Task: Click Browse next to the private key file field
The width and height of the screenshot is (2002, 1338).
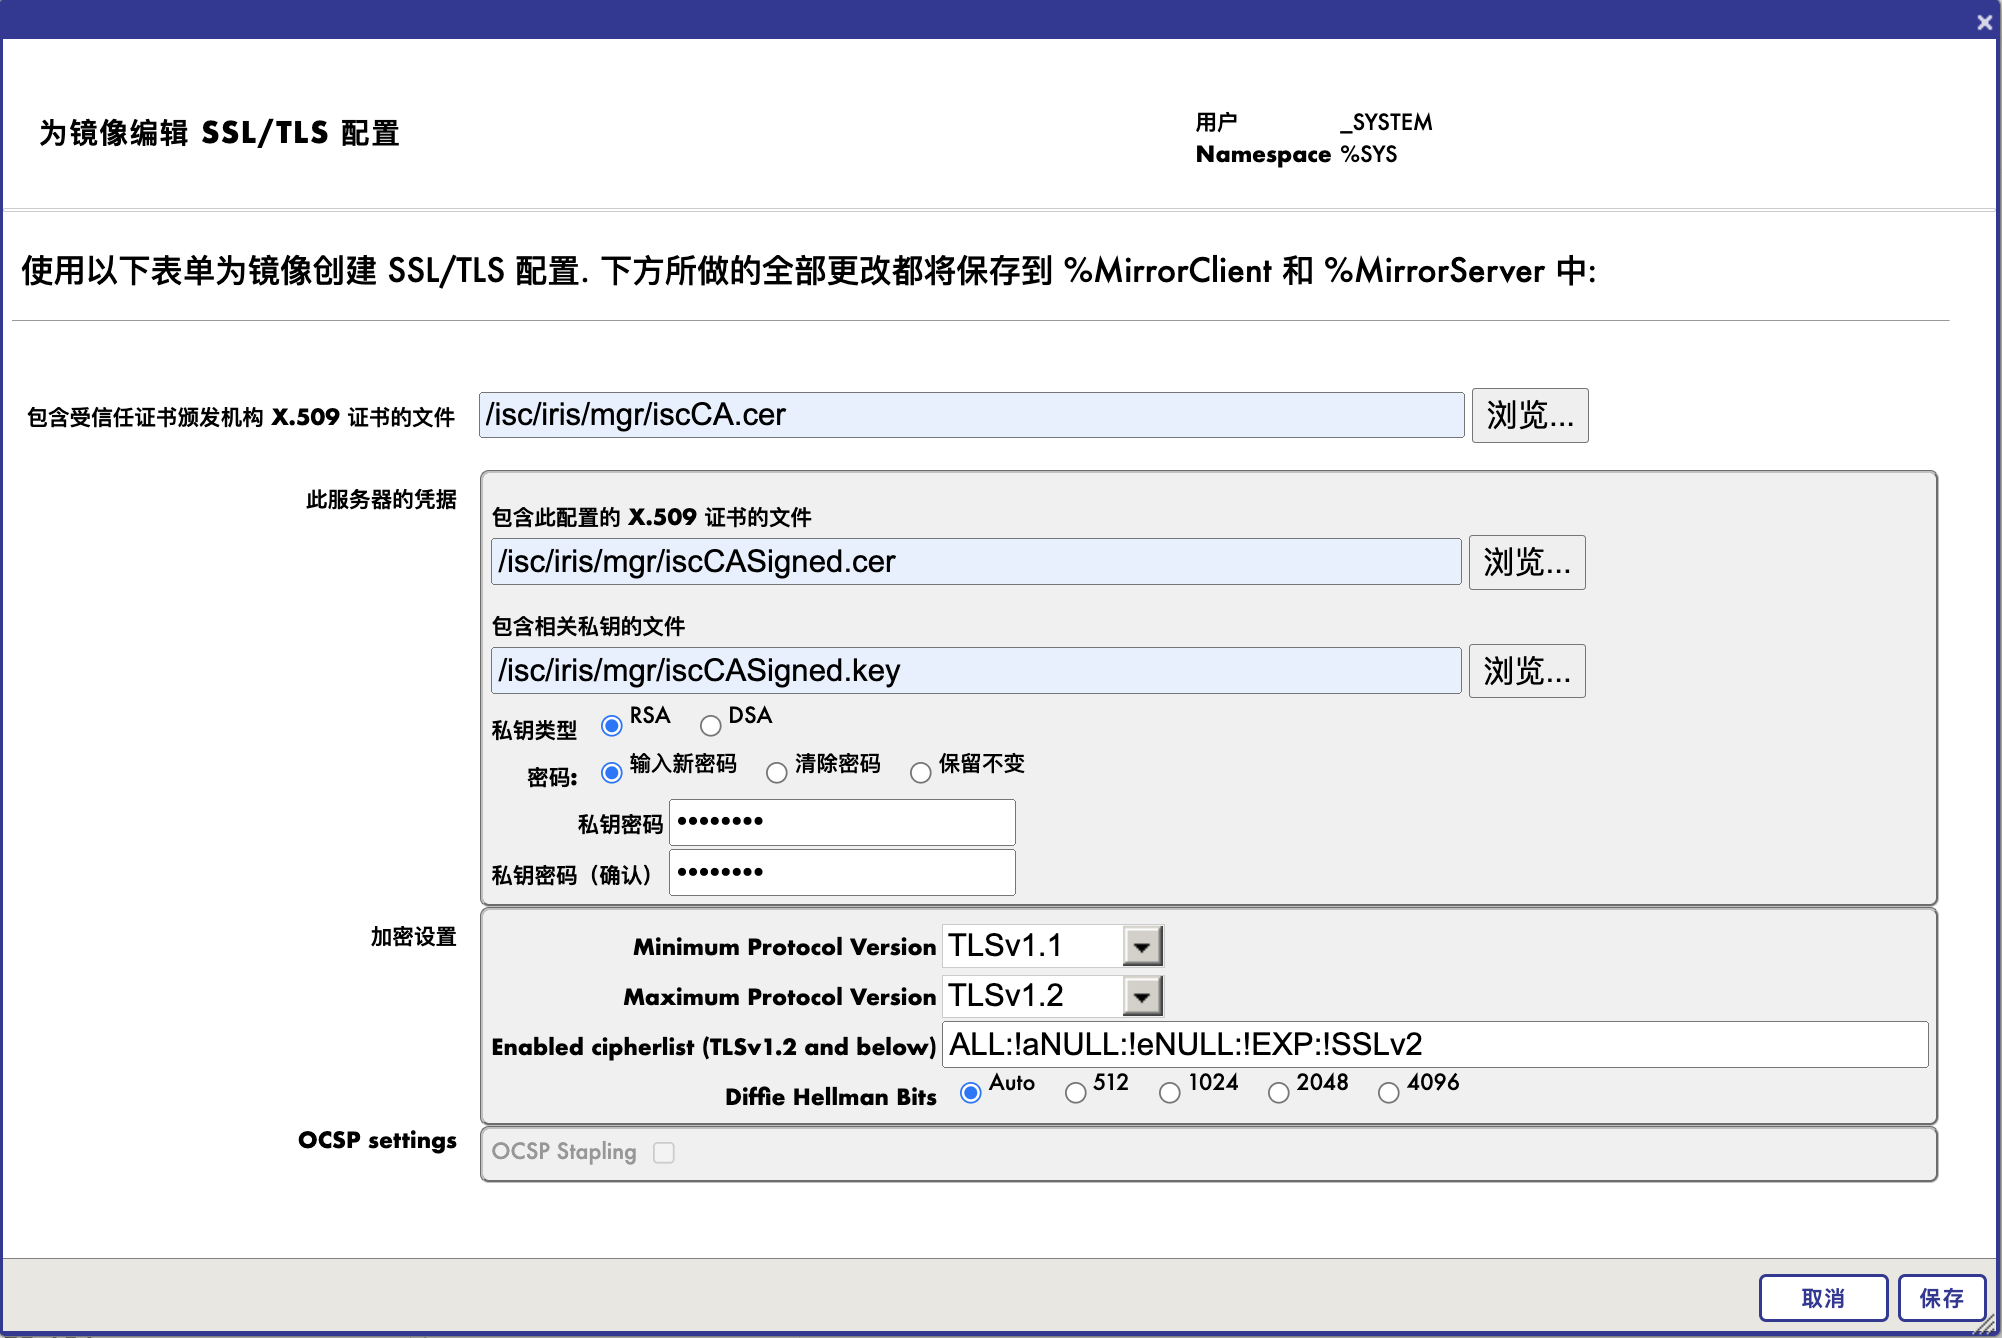Action: [x=1526, y=670]
